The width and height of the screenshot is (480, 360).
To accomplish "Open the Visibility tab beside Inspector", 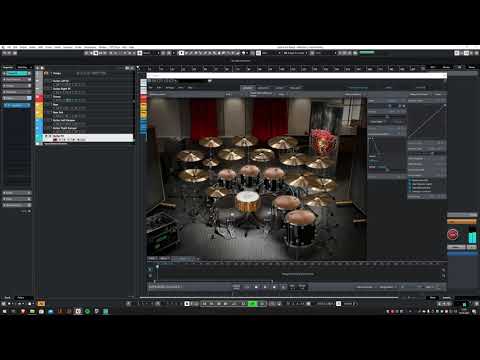I will [x=23, y=67].
